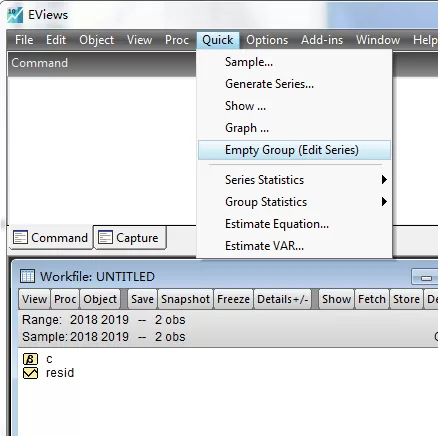The height and width of the screenshot is (436, 438).
Task: Click the EViews application logo icon
Action: (15, 15)
